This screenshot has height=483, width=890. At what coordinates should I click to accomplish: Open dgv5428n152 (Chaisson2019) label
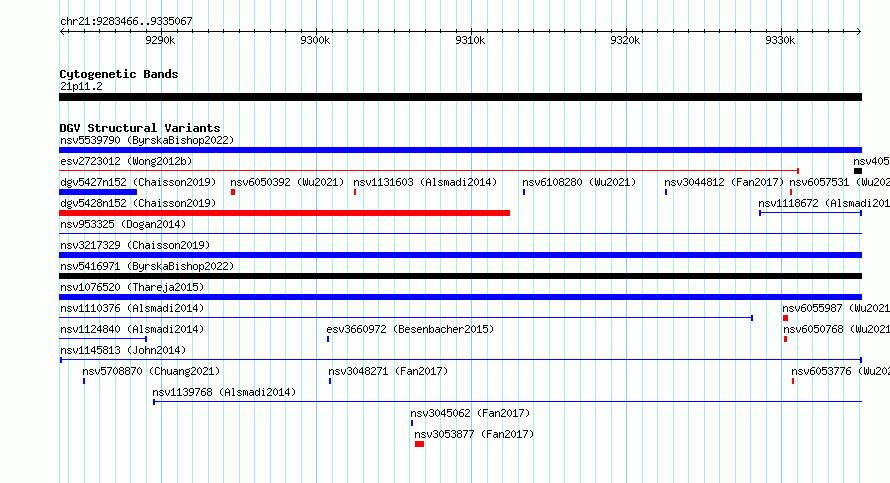pos(138,203)
